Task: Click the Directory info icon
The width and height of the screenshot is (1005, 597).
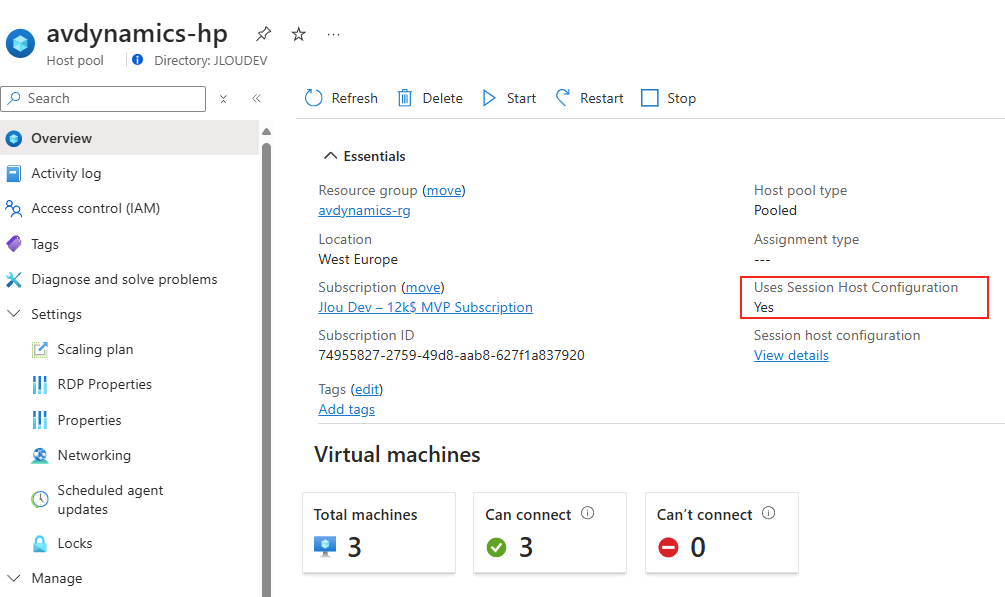Action: coord(138,60)
